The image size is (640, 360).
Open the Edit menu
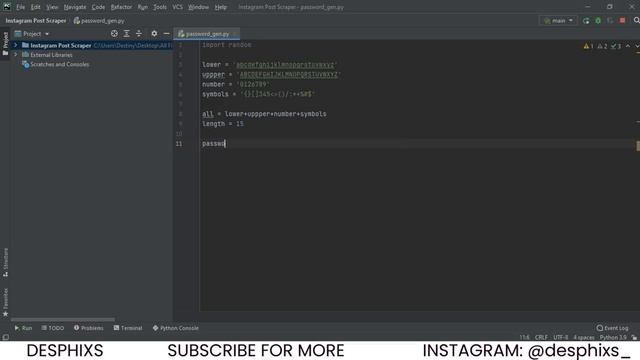click(x=36, y=7)
